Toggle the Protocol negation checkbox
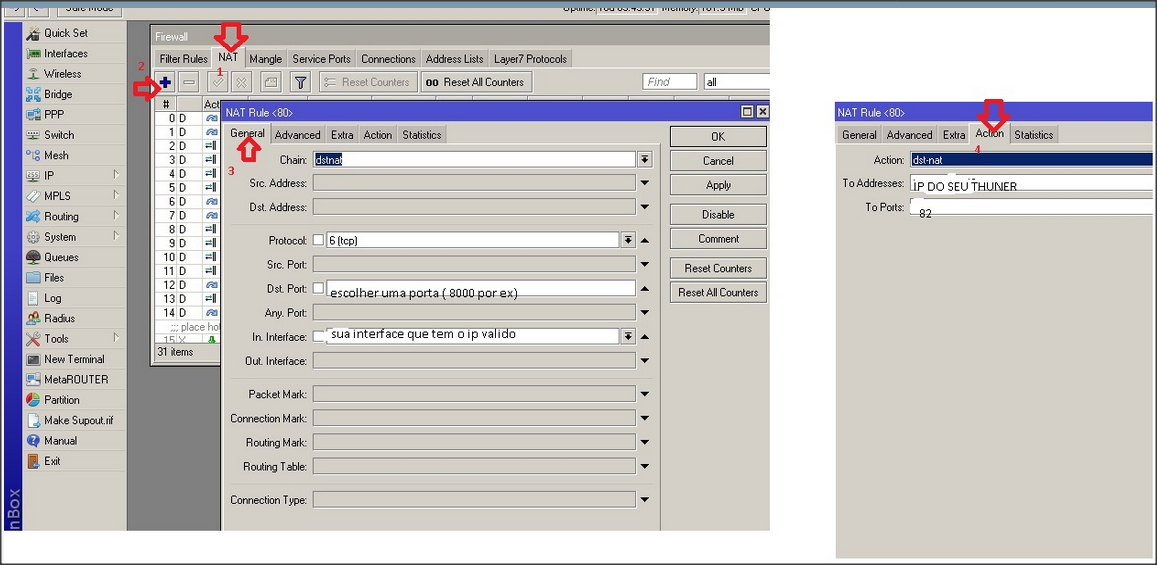This screenshot has height=565, width=1157. (x=318, y=240)
